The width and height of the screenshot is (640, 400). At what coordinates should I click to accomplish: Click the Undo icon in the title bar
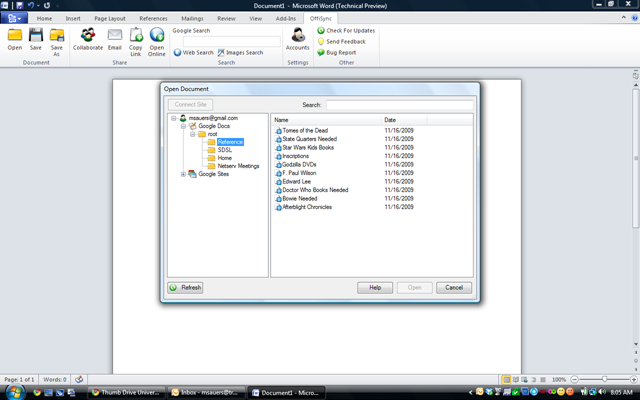pyautogui.click(x=31, y=6)
